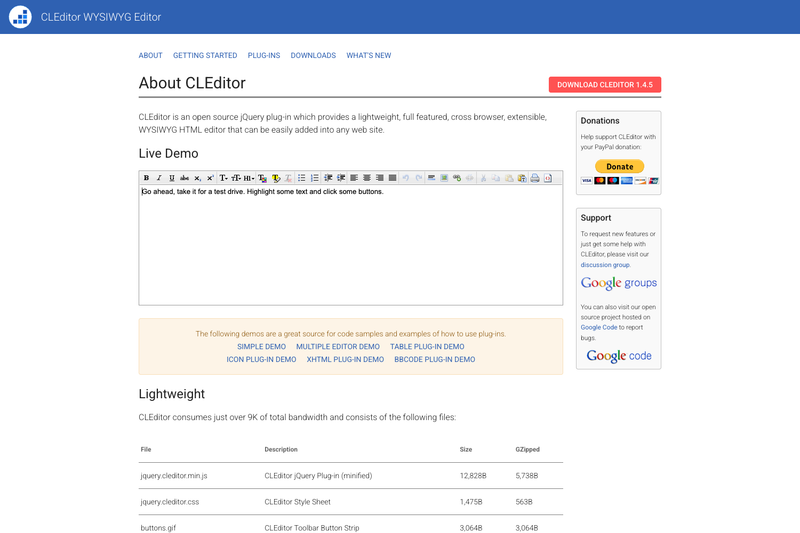This screenshot has height=533, width=800.
Task: Click the outdent icon
Action: 328,178
